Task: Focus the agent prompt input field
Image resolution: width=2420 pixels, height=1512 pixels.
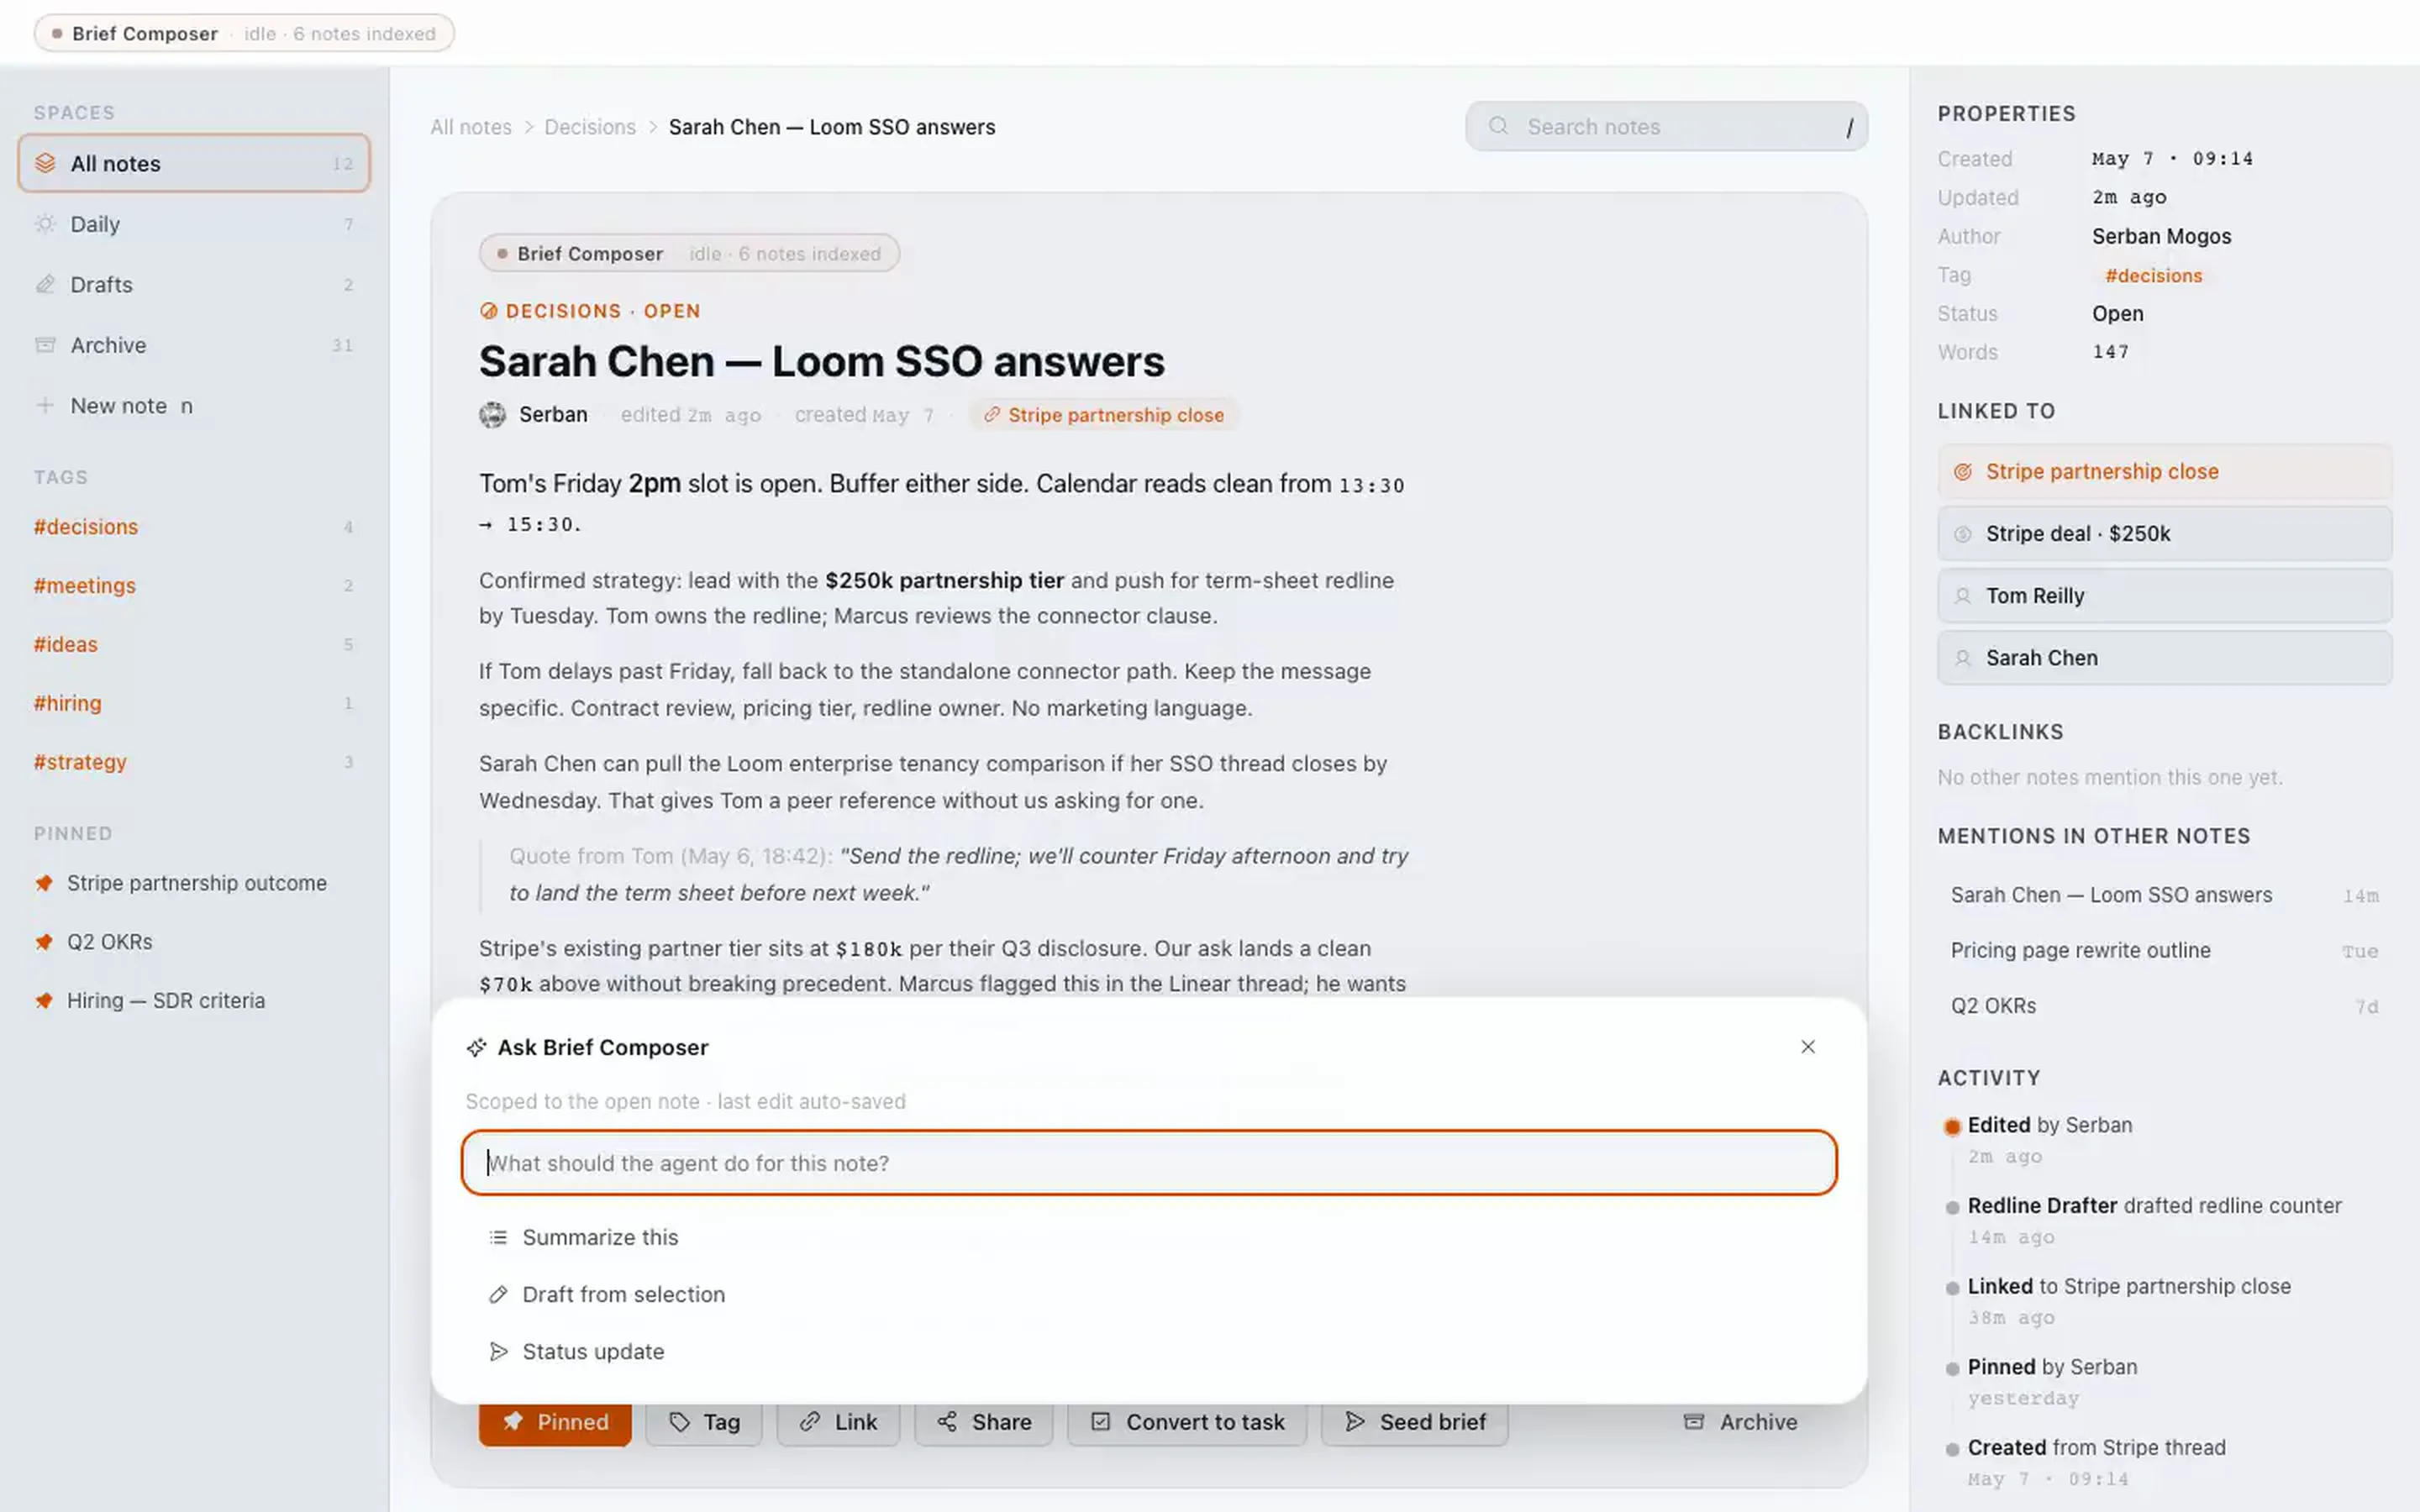Action: point(1149,1163)
